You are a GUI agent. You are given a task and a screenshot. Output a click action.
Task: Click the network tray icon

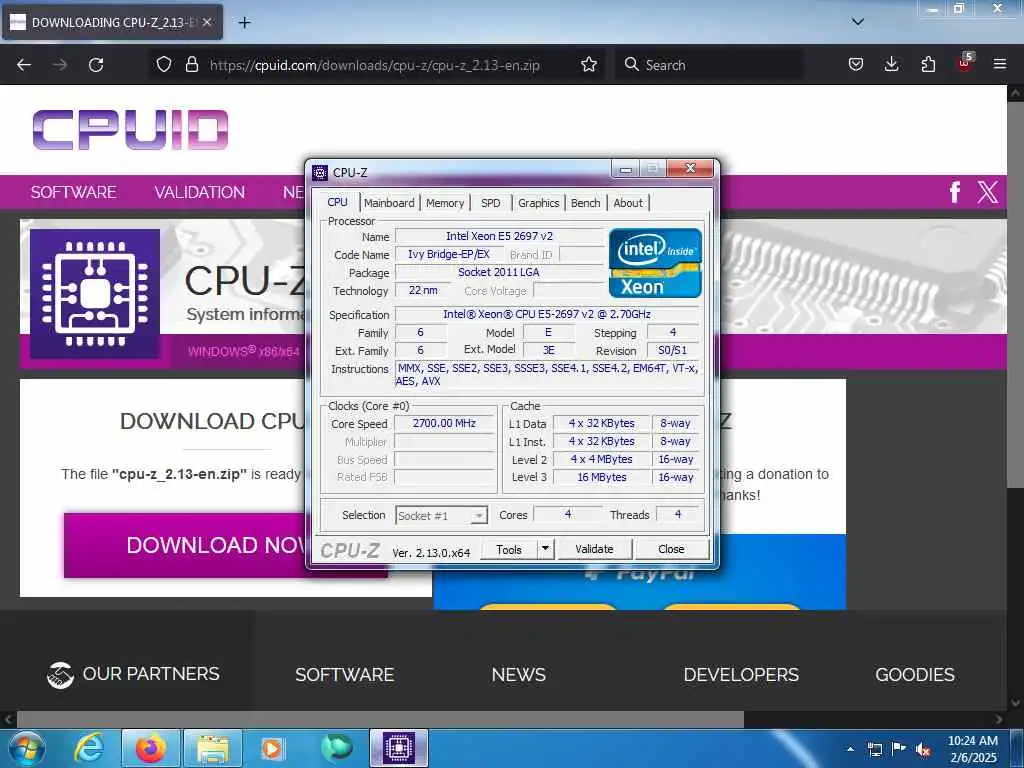tap(874, 750)
